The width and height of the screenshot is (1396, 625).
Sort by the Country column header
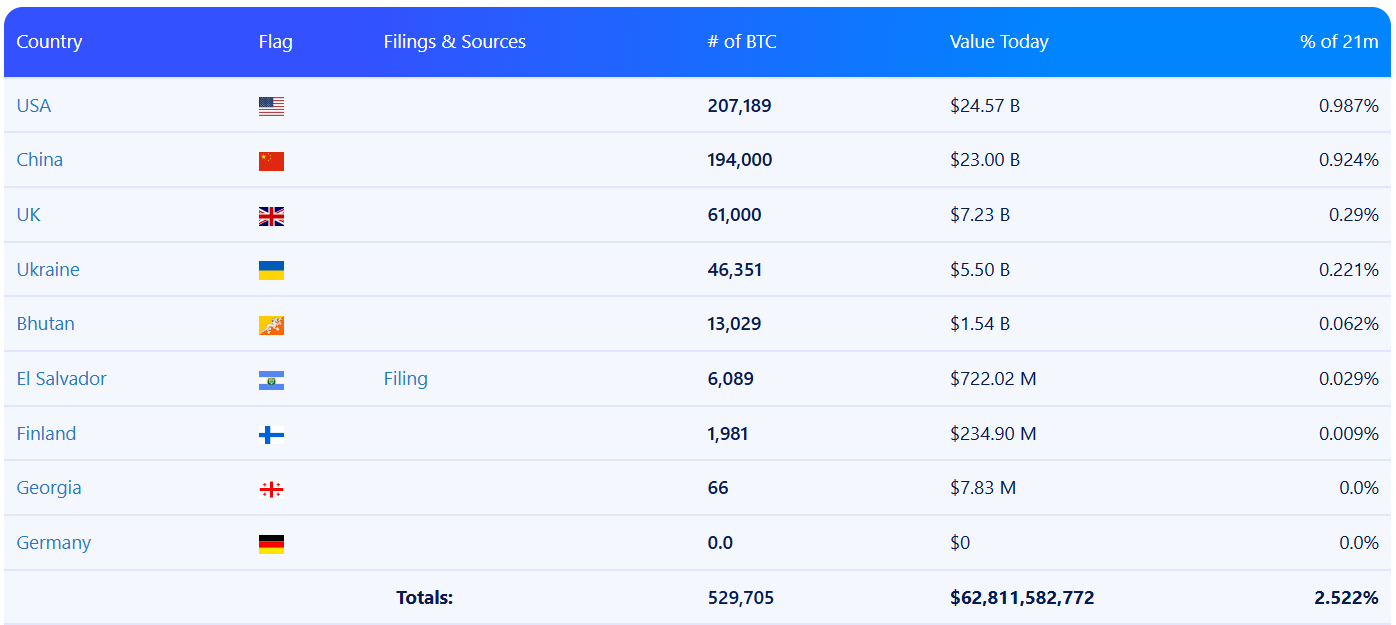[x=49, y=42]
